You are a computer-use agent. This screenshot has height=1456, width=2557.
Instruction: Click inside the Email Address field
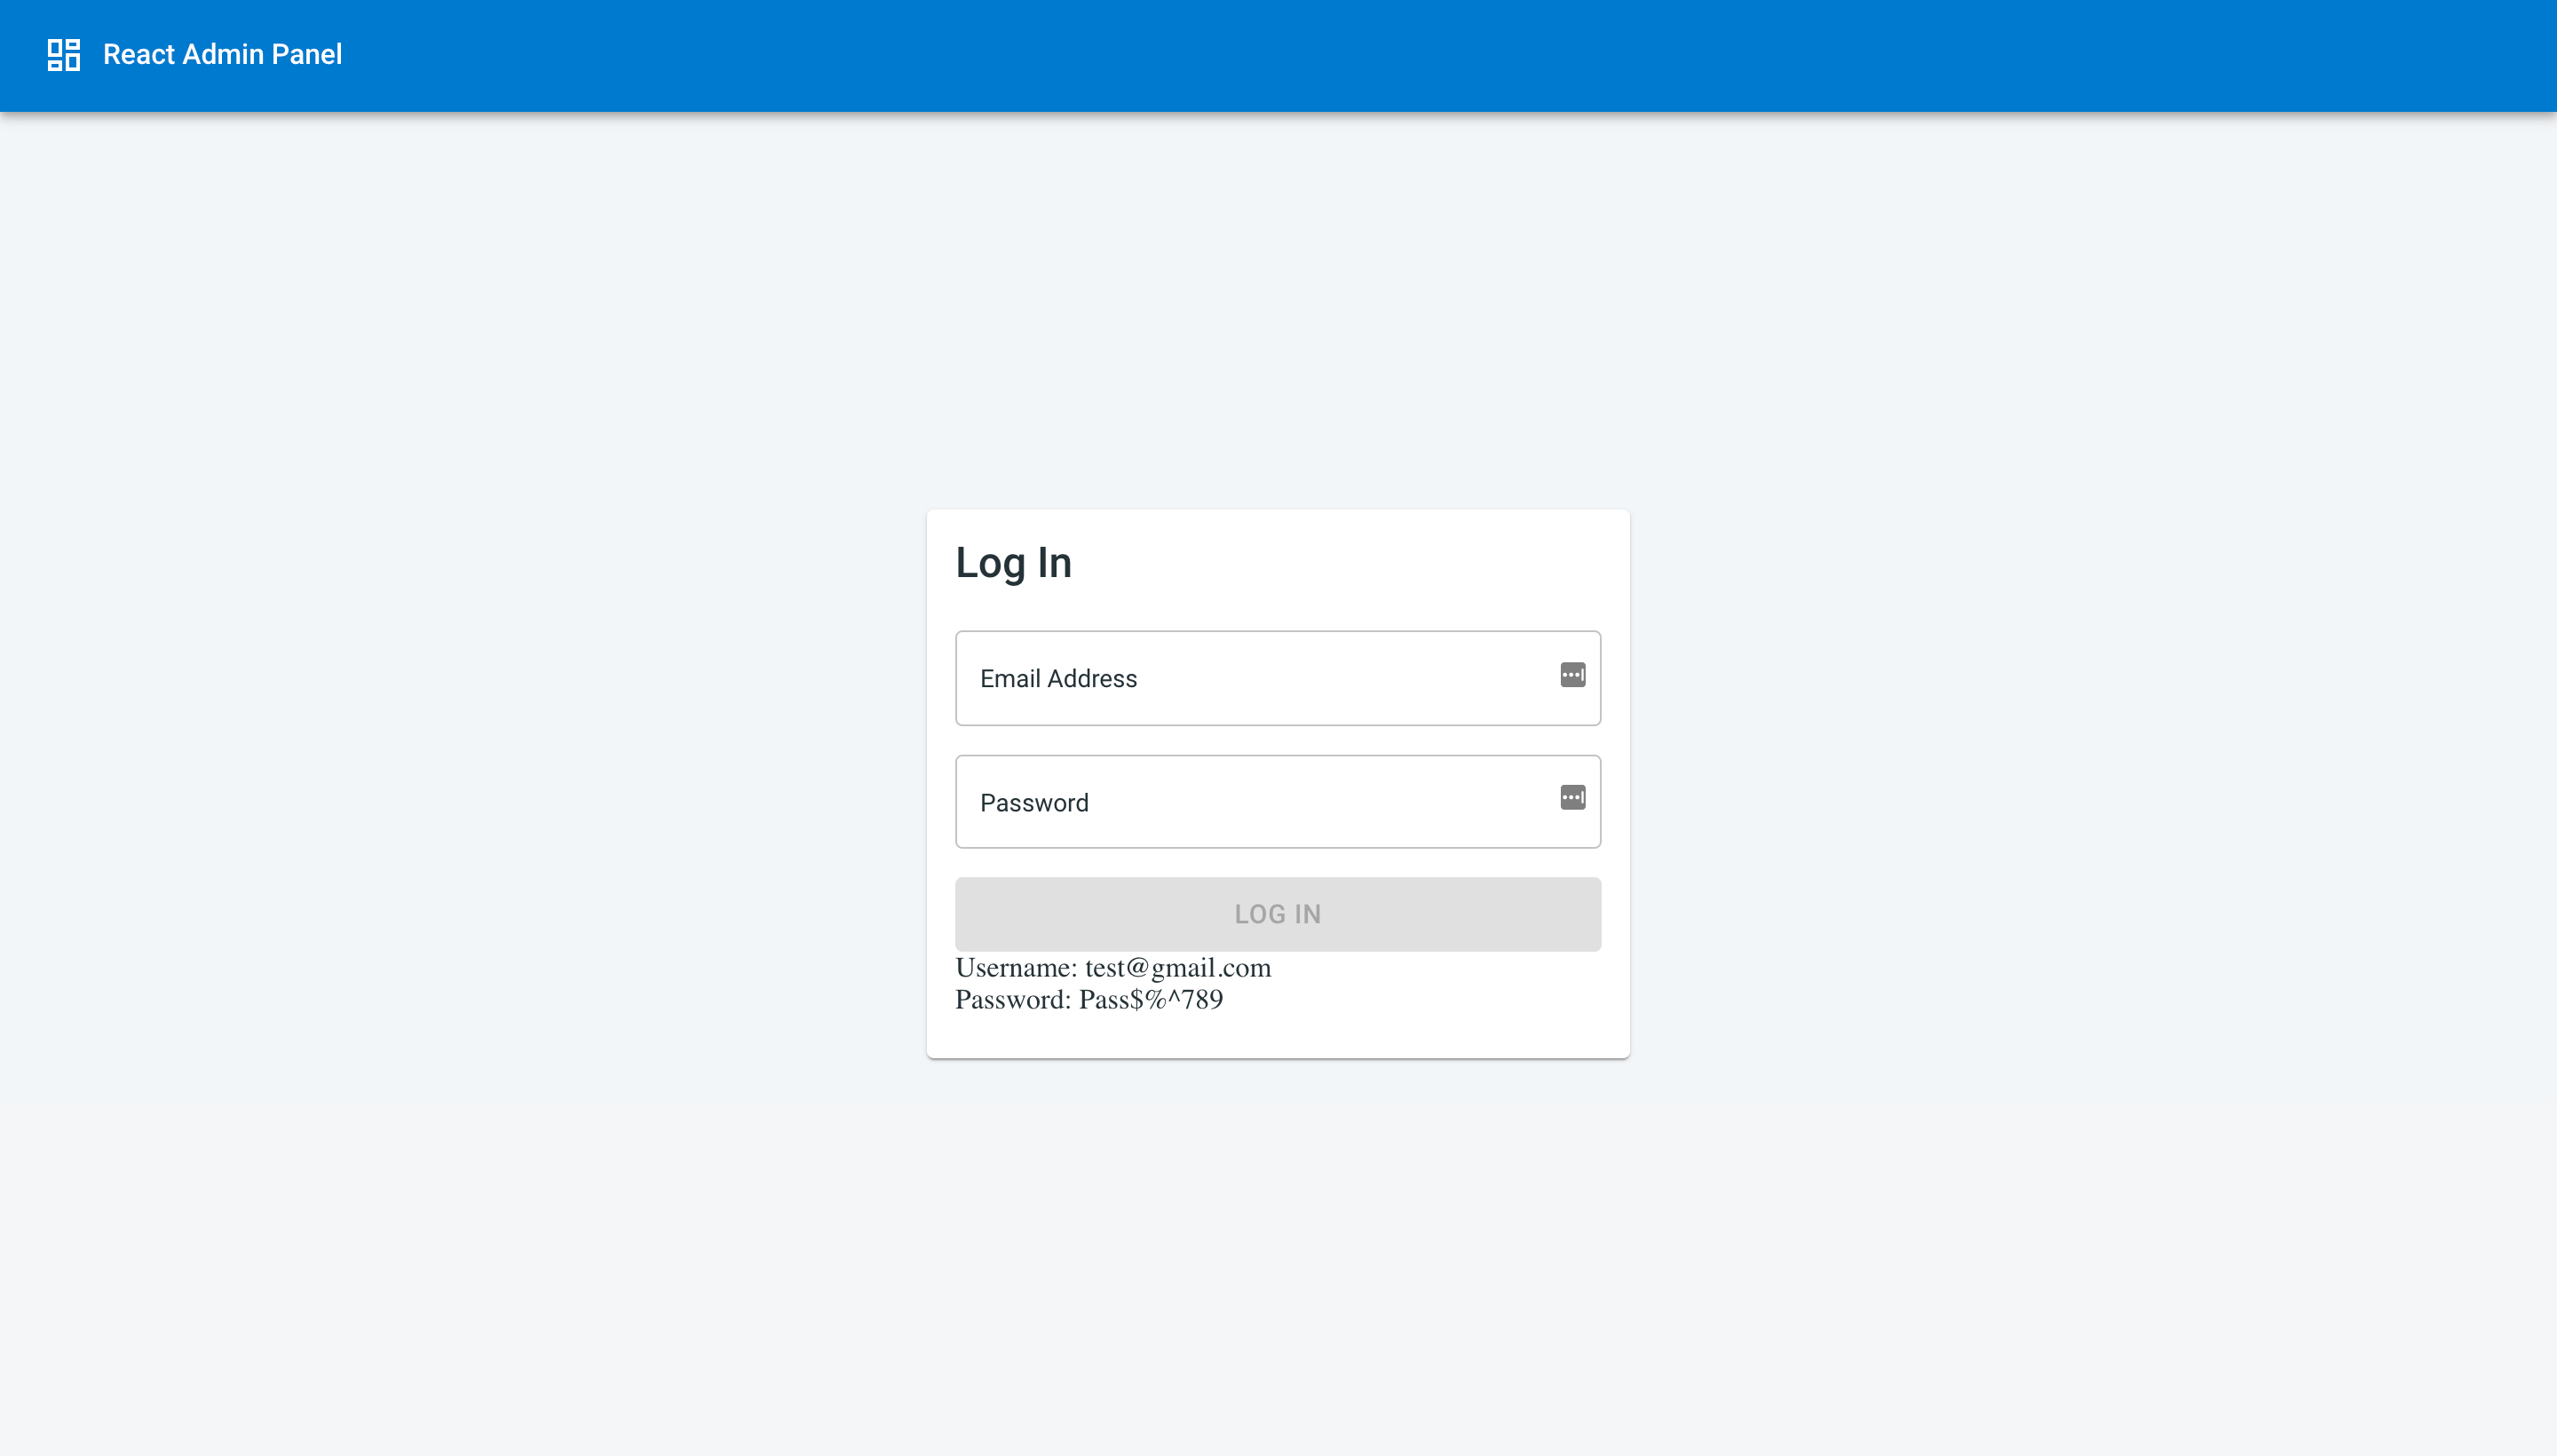(1277, 678)
